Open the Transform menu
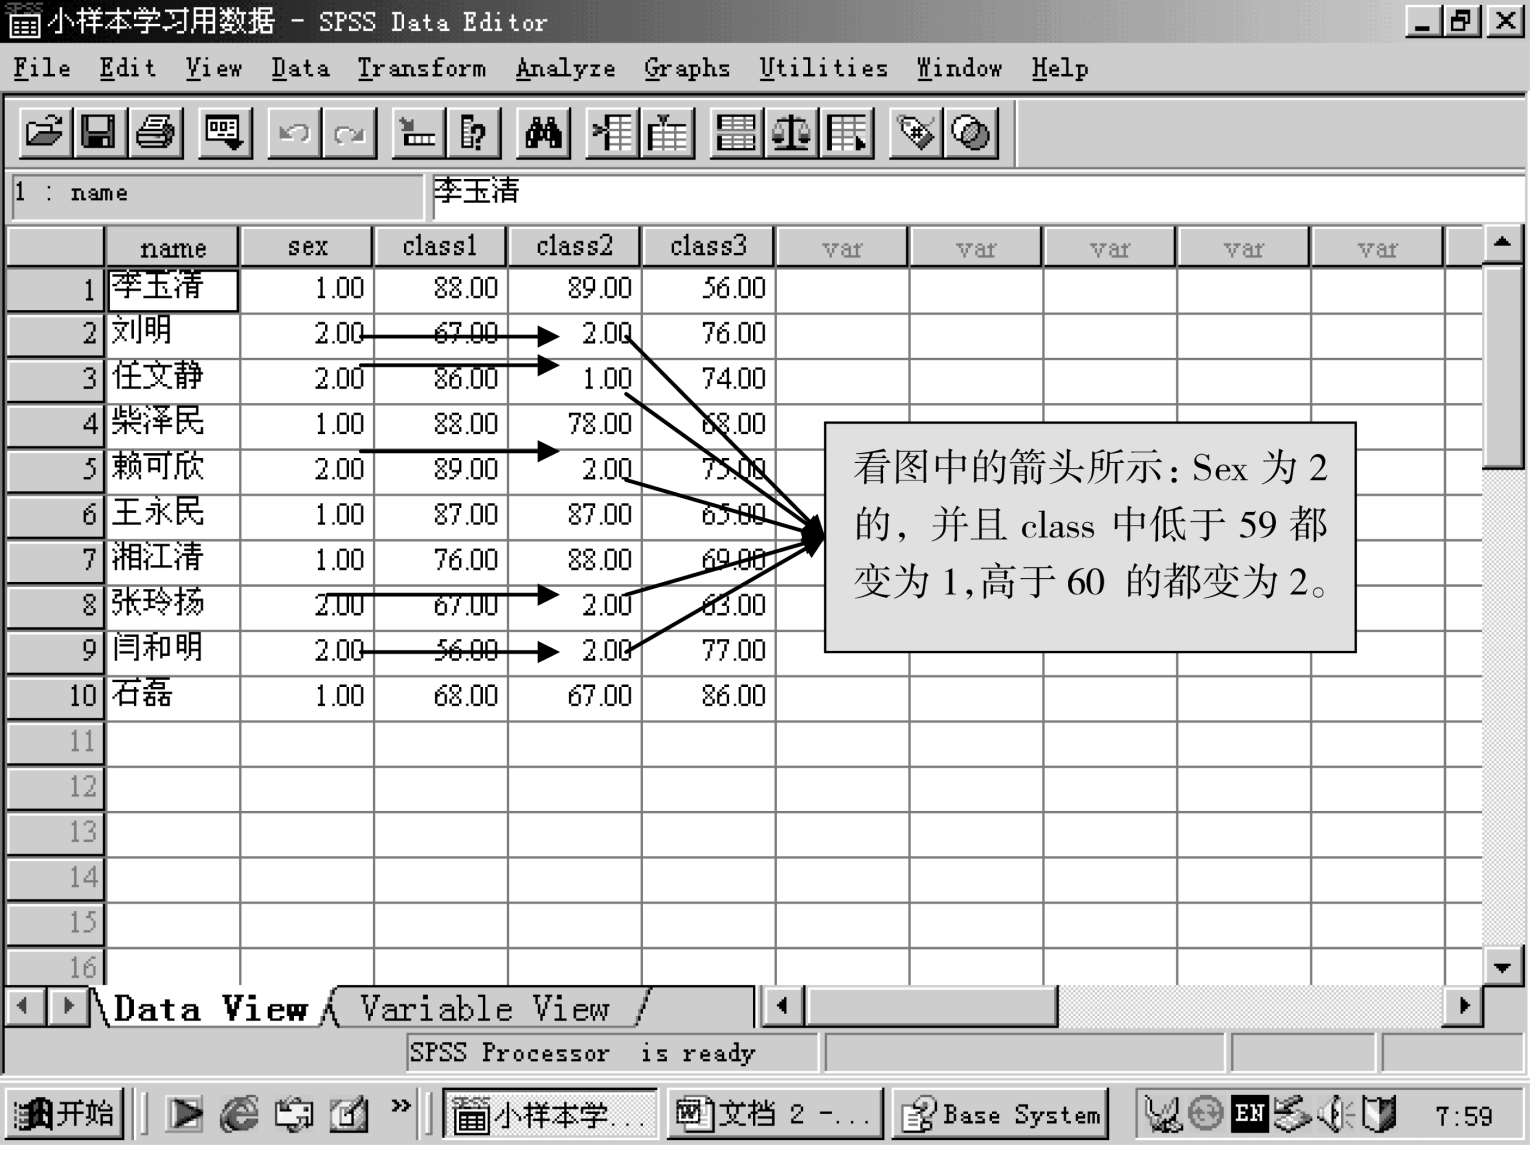Viewport: 1536px width, 1150px height. (422, 68)
